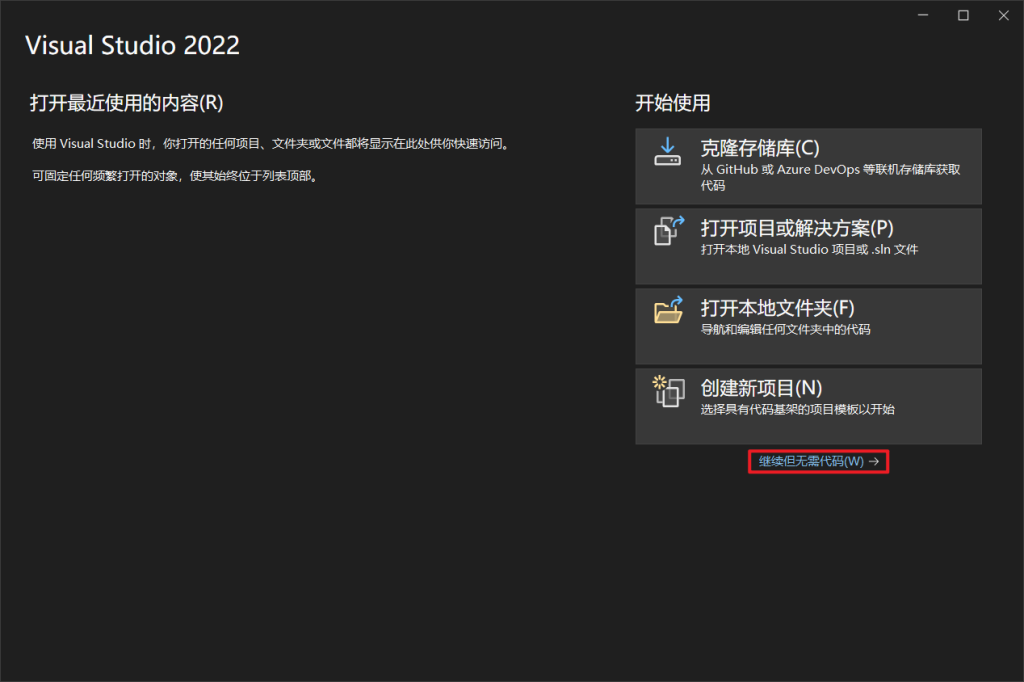This screenshot has width=1024, height=682.
Task: Click description 打开本地 Visual Studio 项目或 .sln 文件
Action: [x=809, y=250]
